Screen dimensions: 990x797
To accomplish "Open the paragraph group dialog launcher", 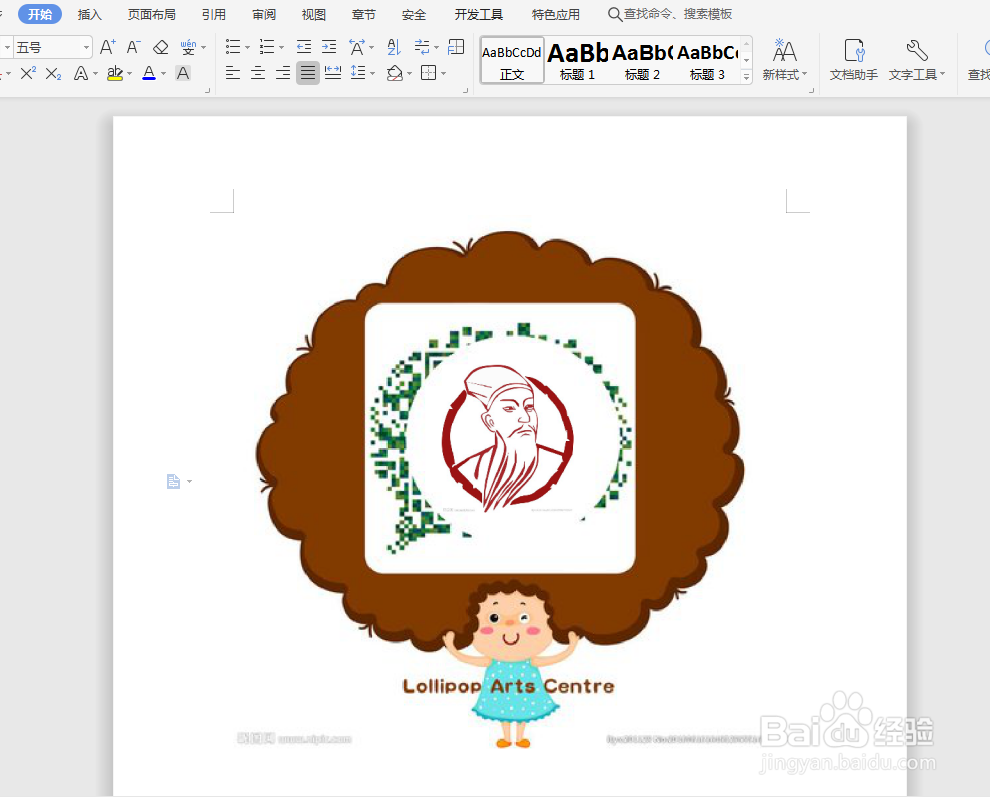I will [x=466, y=91].
